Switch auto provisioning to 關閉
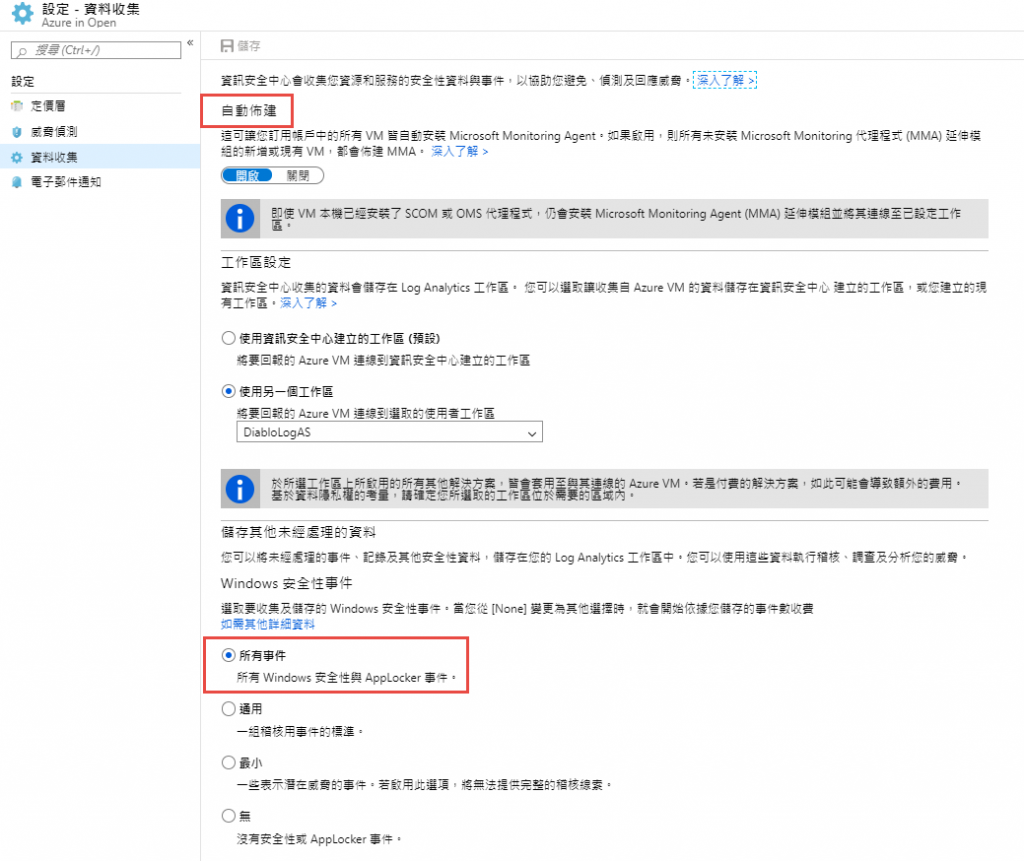 (298, 176)
